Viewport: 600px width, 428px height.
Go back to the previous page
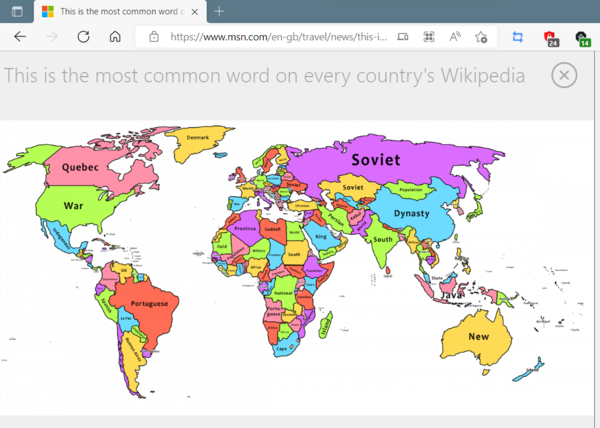pos(20,37)
